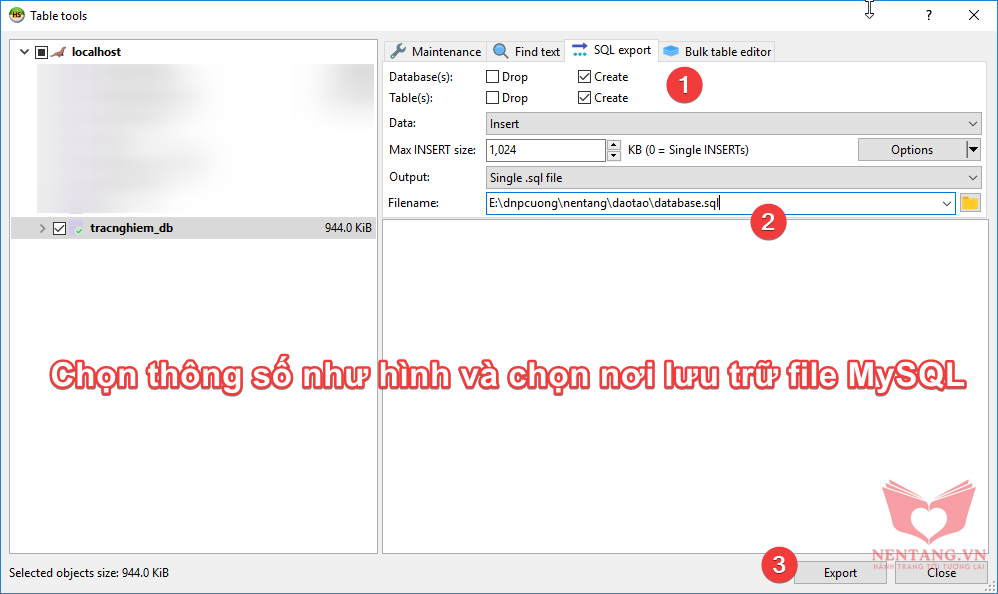Switch to the Maintenance tab
The width and height of the screenshot is (998, 594).
tap(435, 51)
